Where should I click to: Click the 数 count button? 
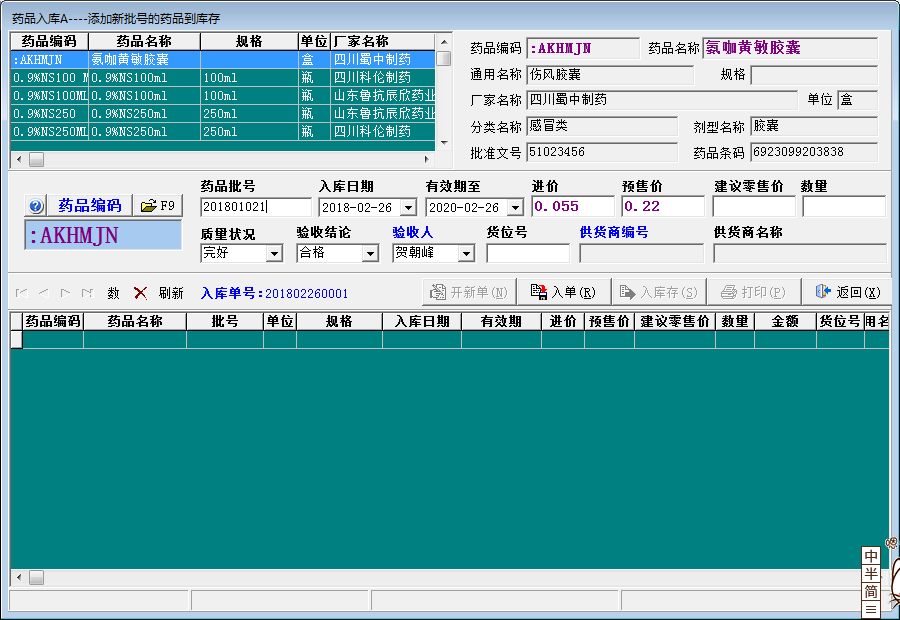pos(113,293)
